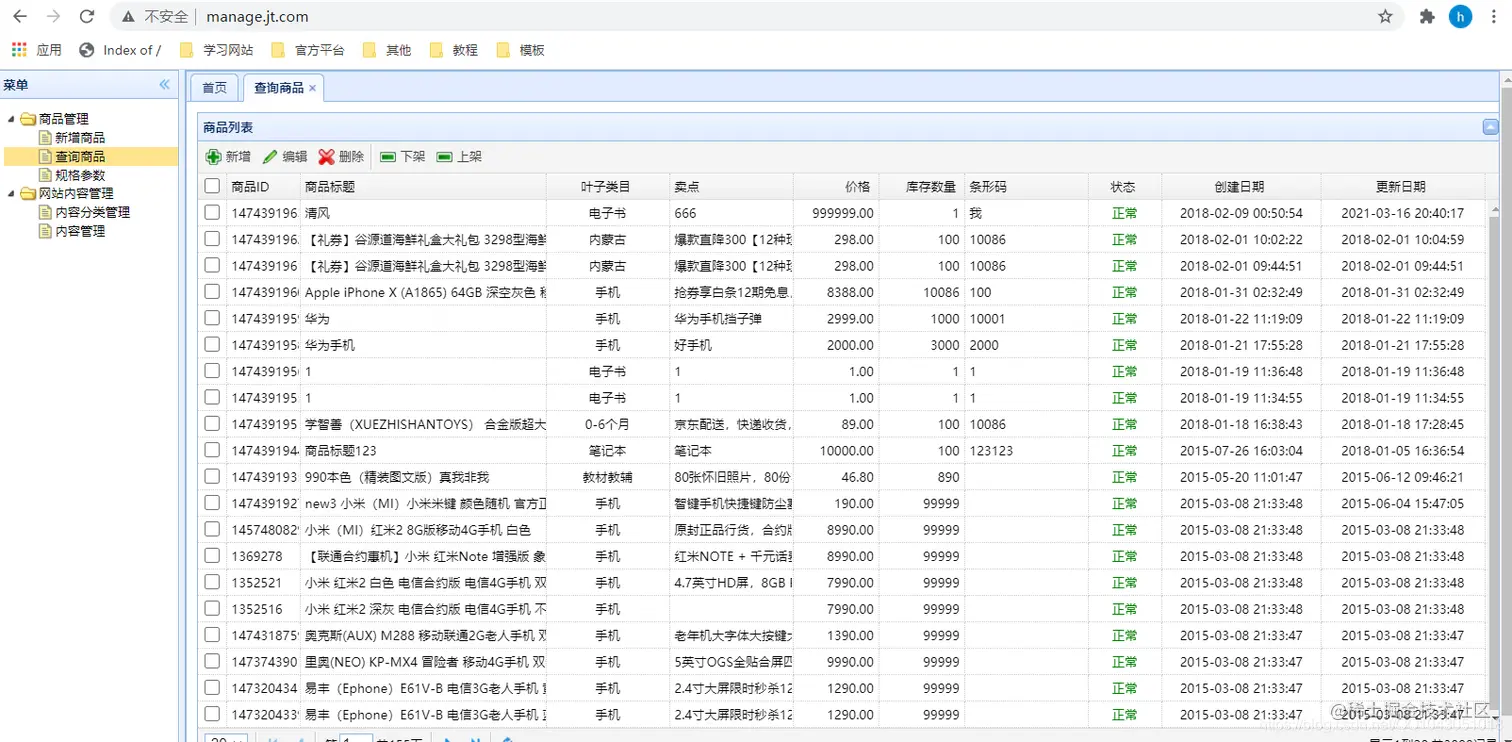Switch to the 首页 tab
Image resolution: width=1512 pixels, height=742 pixels.
coord(215,88)
